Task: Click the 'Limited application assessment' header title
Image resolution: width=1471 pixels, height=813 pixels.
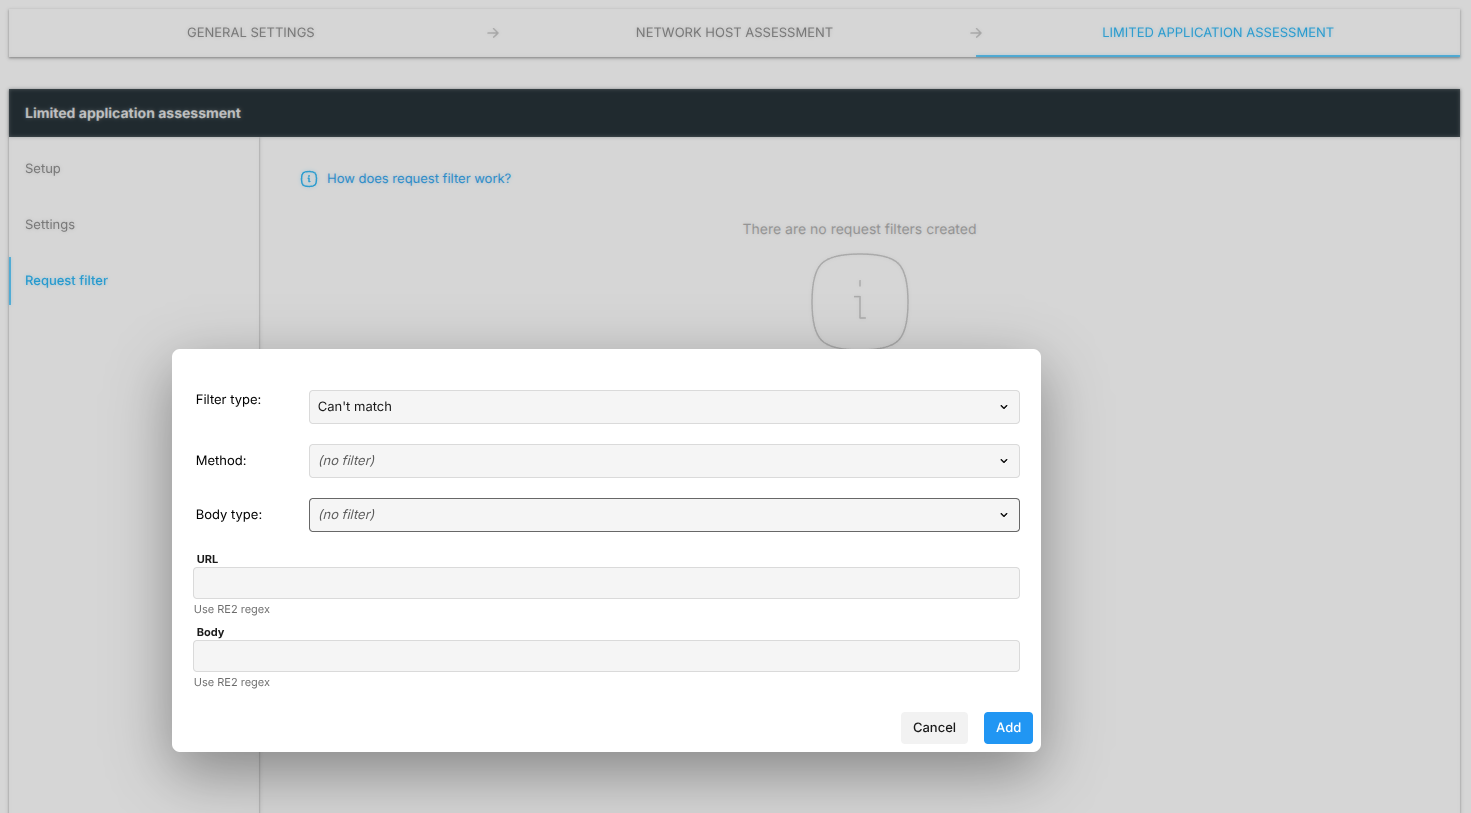Action: (133, 113)
